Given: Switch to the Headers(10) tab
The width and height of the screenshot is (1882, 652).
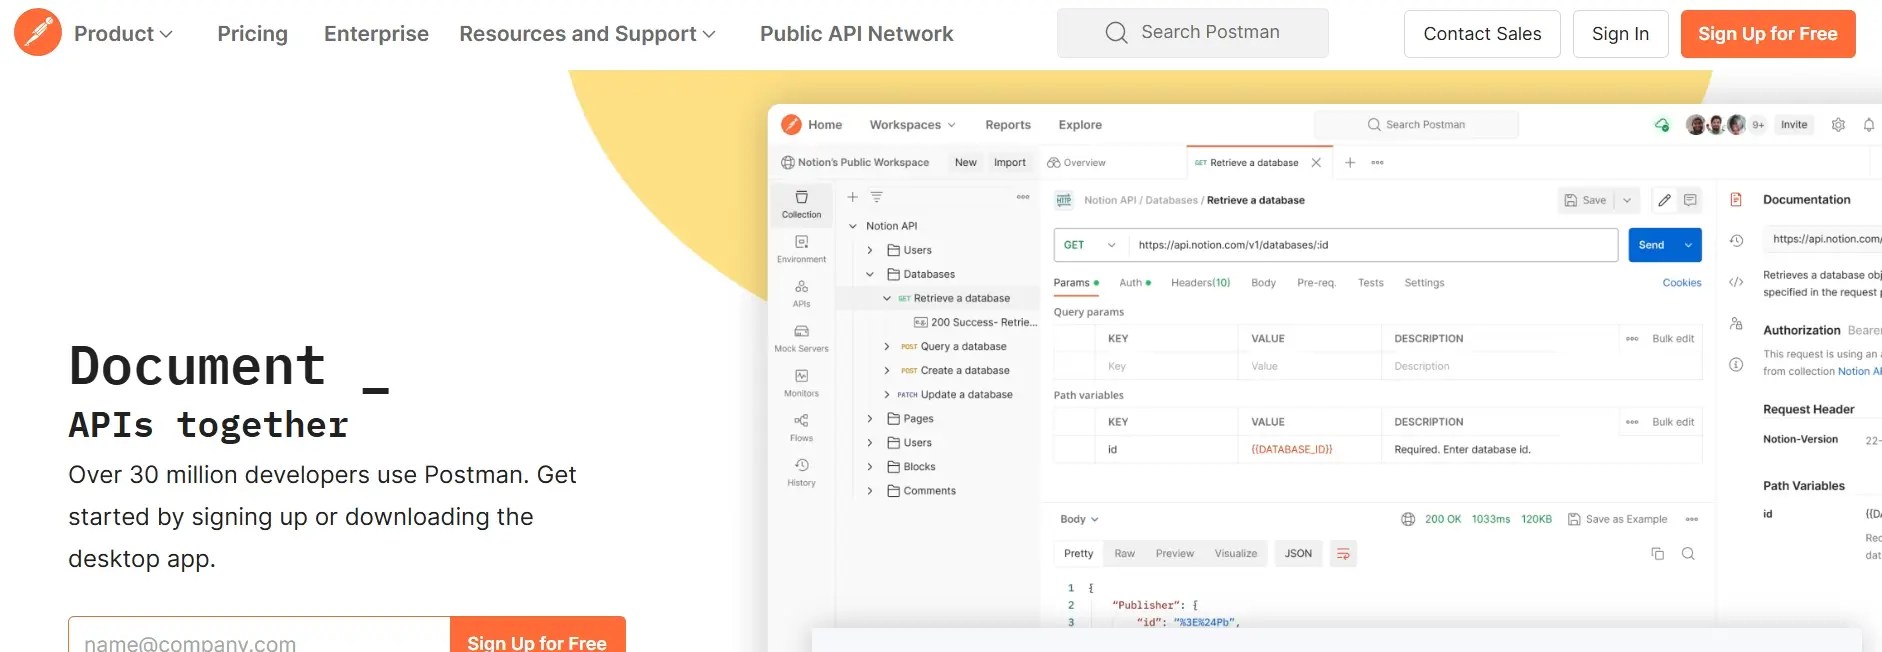Looking at the screenshot, I should (x=1200, y=283).
